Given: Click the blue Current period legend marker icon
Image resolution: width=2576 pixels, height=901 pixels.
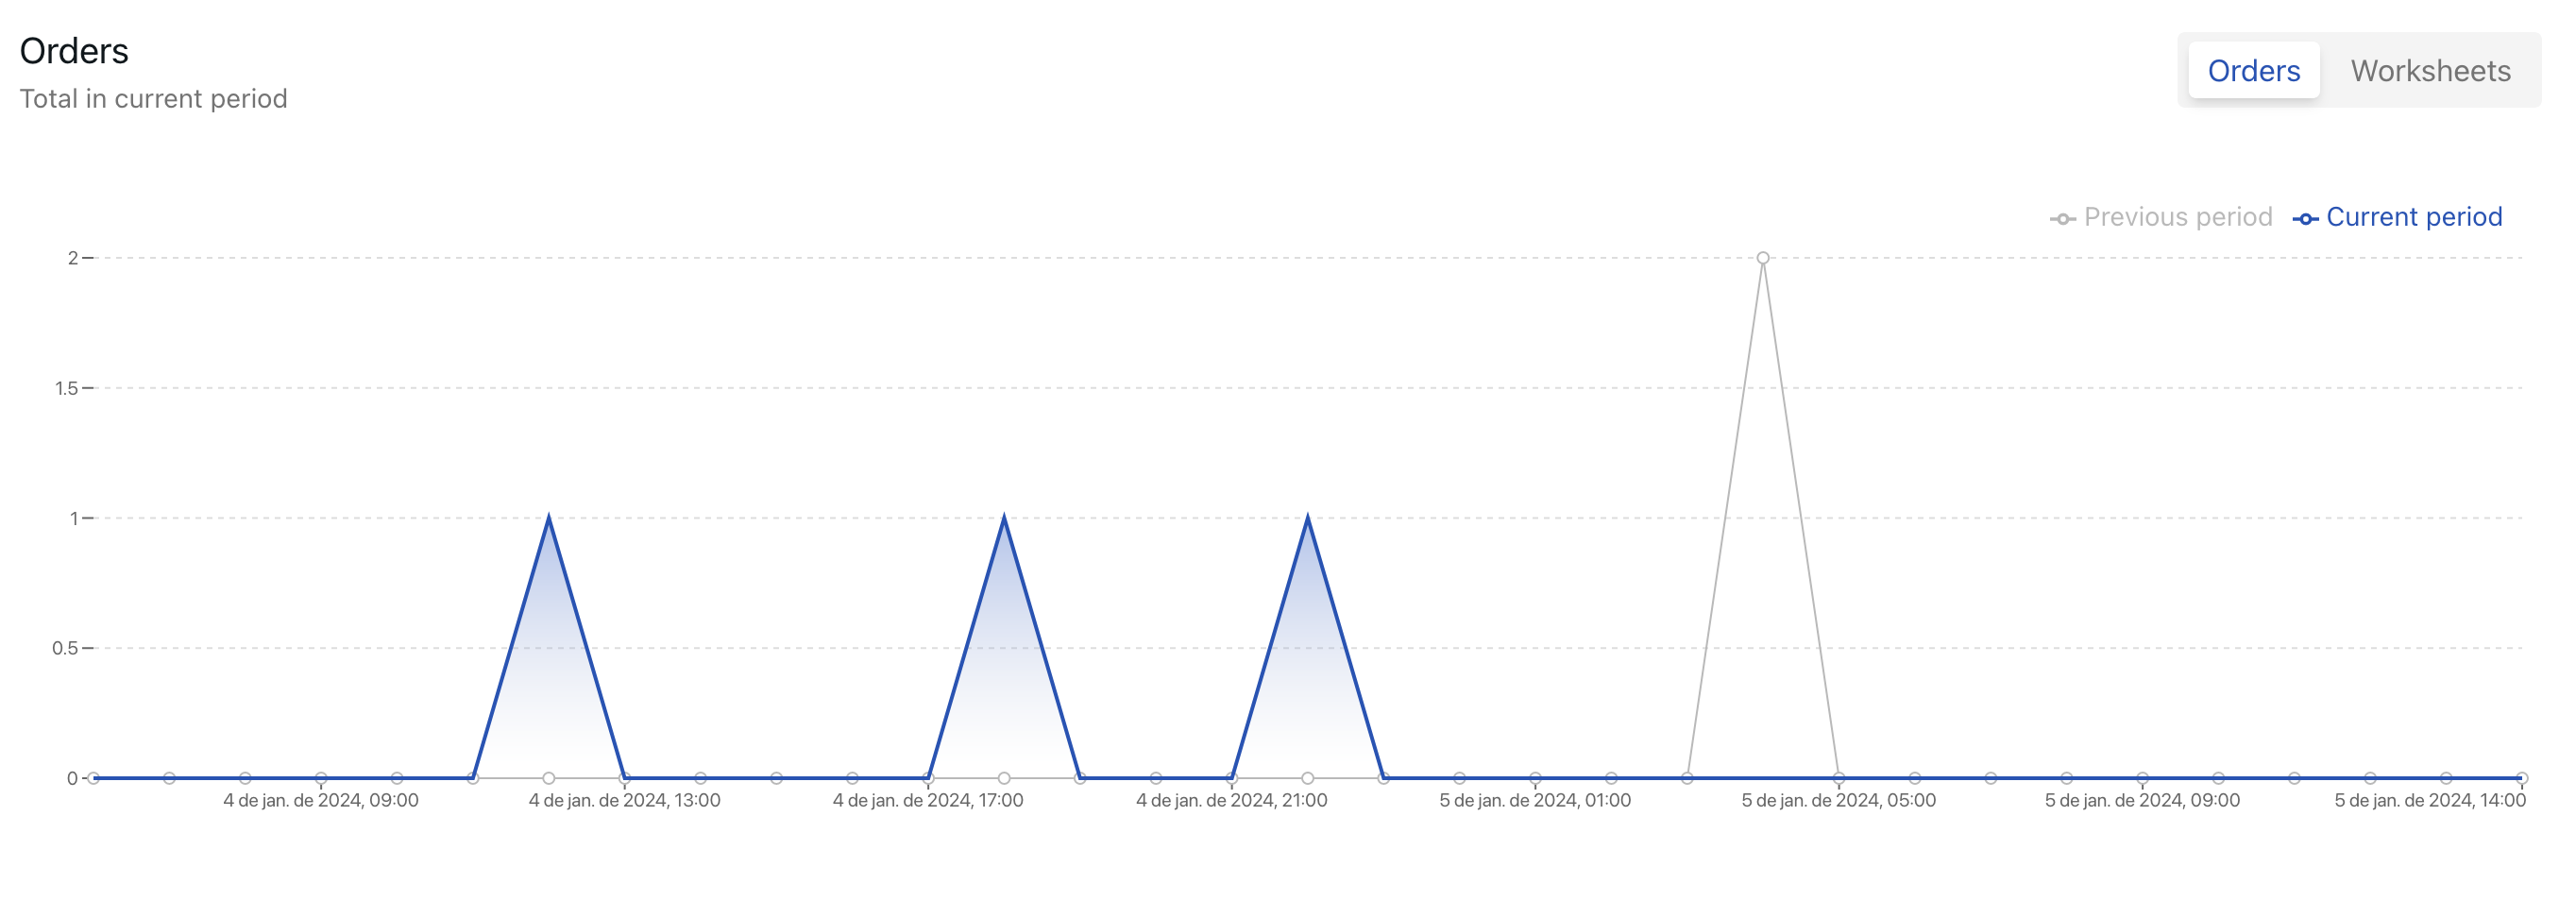Looking at the screenshot, I should click(x=2305, y=219).
